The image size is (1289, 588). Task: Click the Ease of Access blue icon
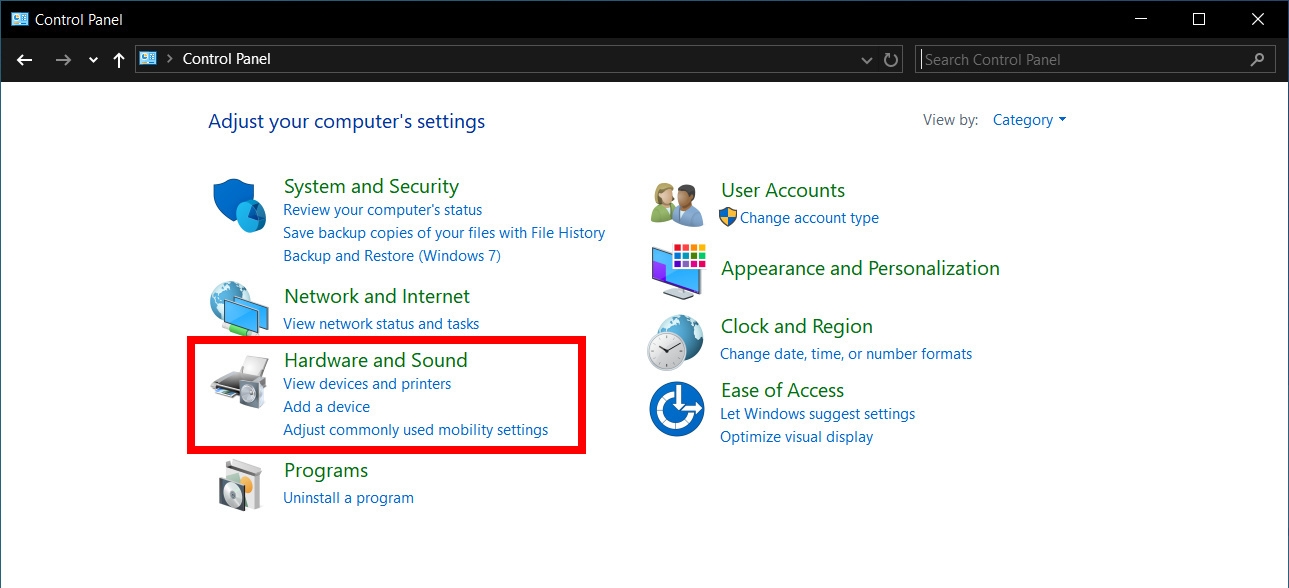(x=677, y=409)
